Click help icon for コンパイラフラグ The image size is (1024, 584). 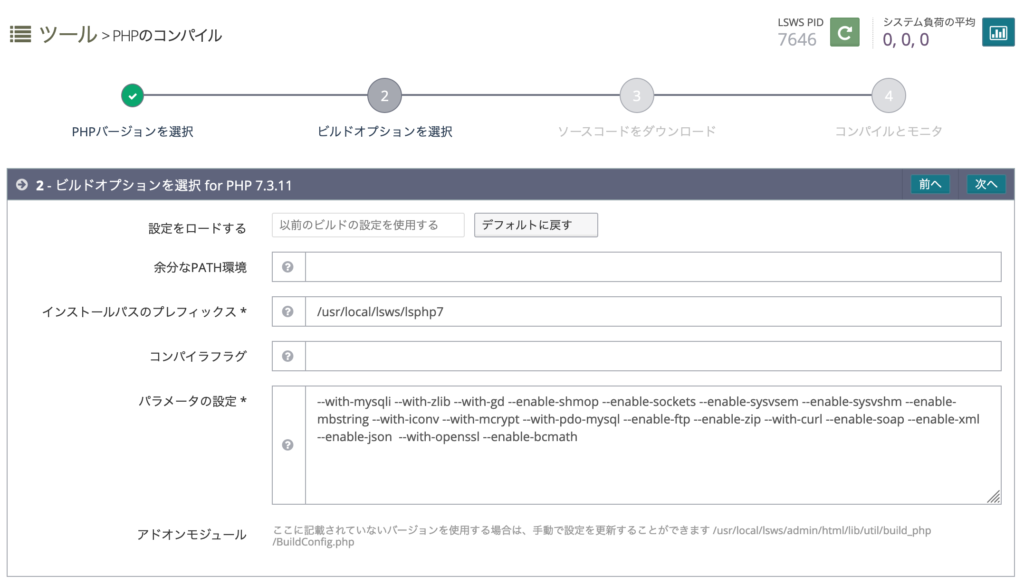click(x=288, y=356)
